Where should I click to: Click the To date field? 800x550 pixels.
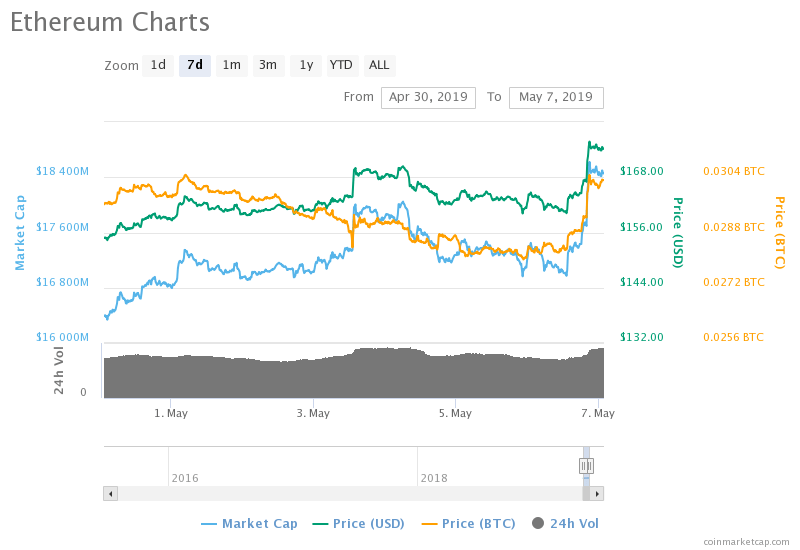pos(556,97)
